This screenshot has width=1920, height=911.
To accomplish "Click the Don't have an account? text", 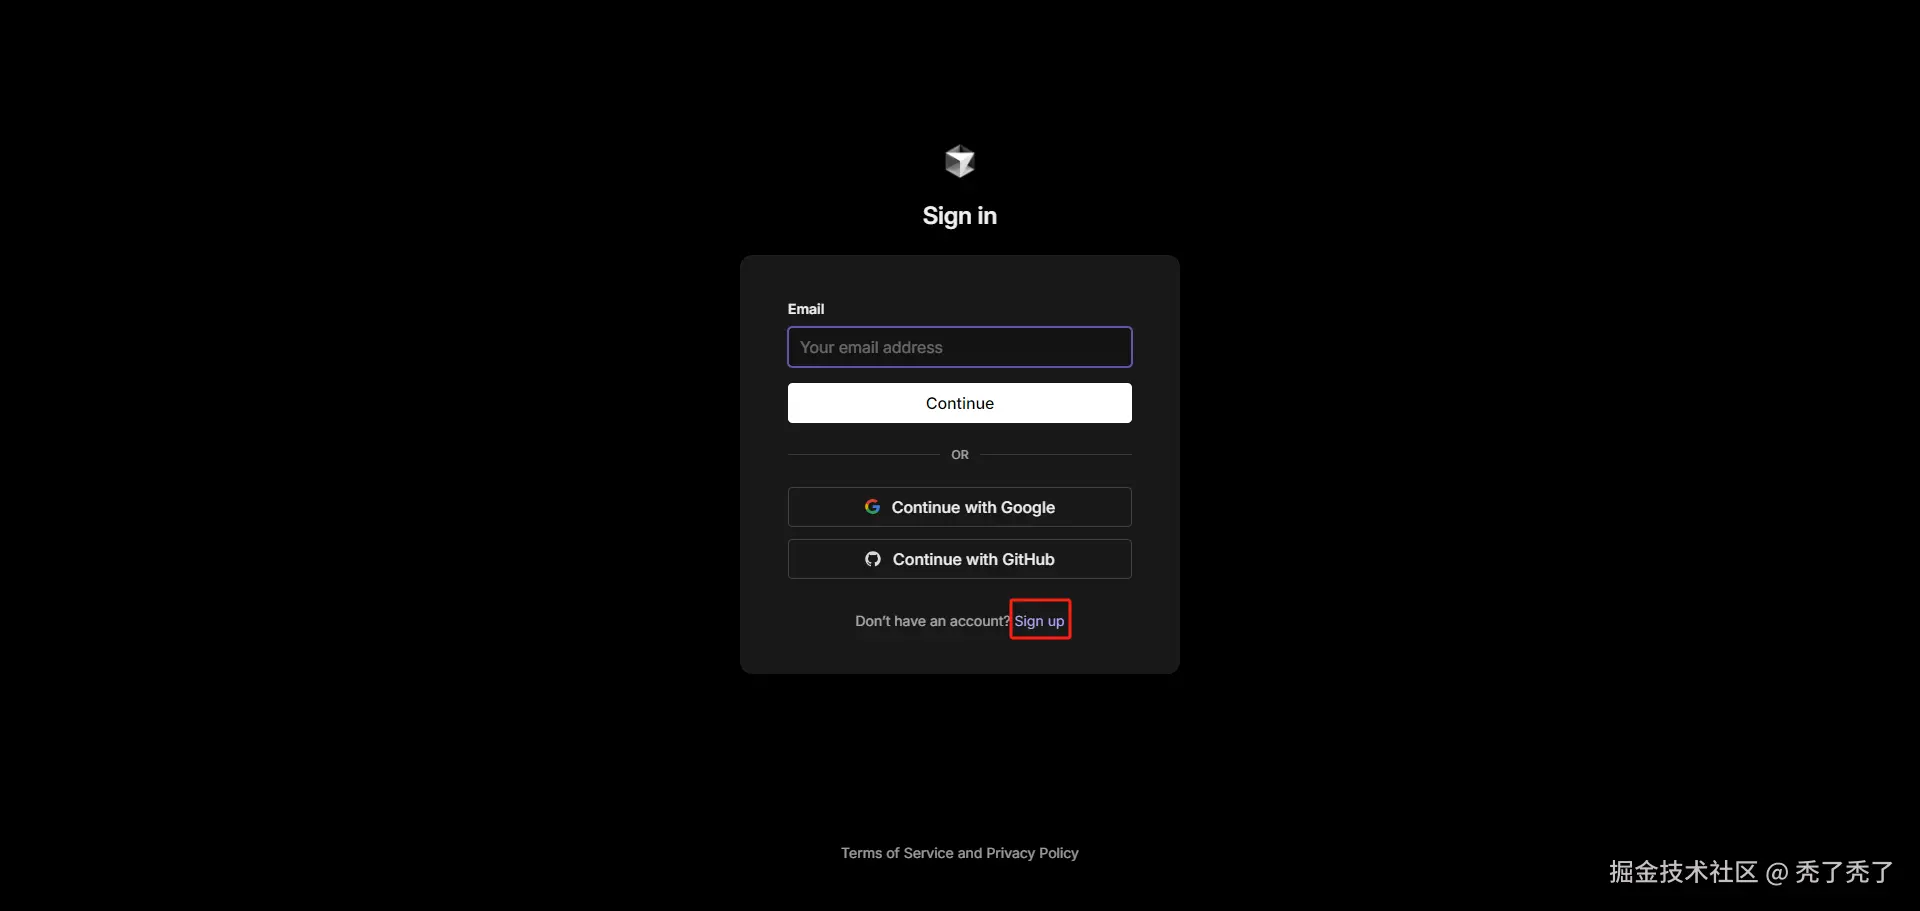I will (932, 621).
